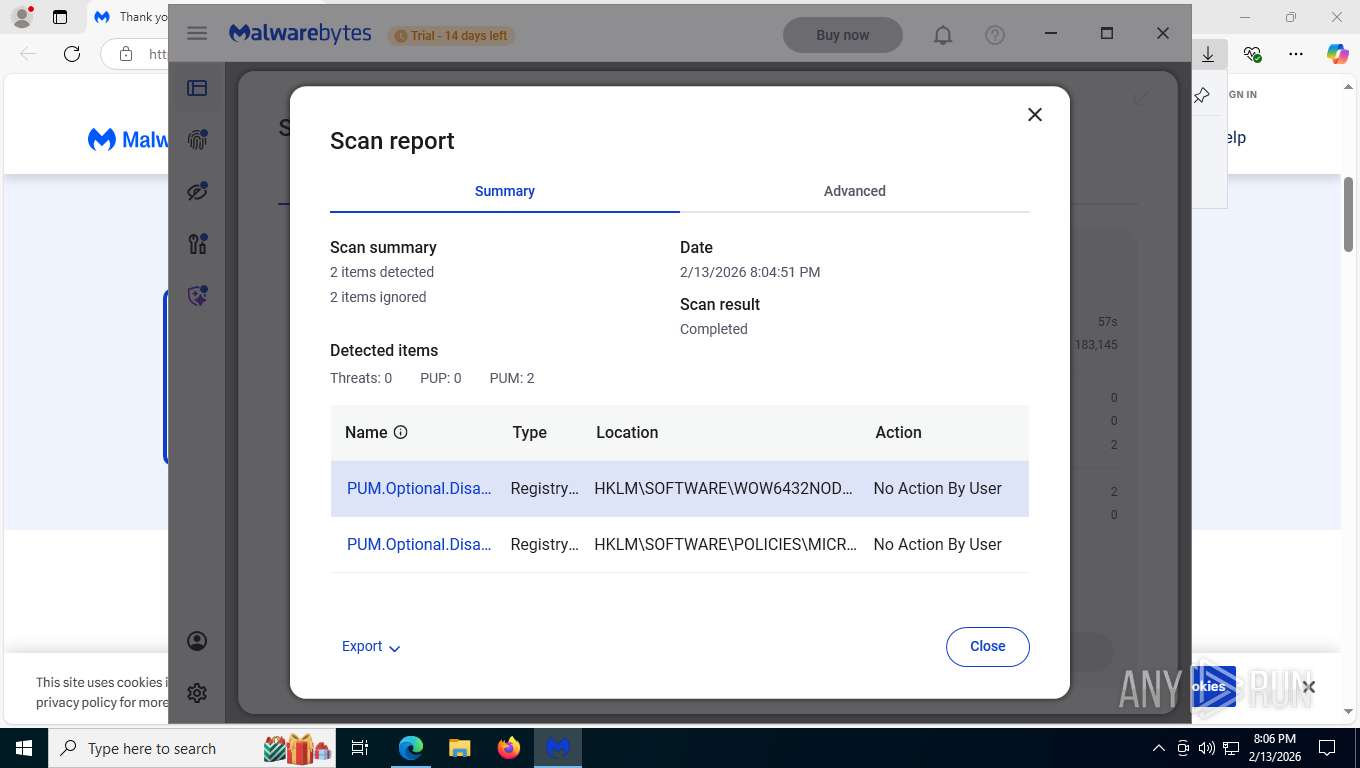Close the Scan report dialog with X
The width and height of the screenshot is (1360, 768).
click(1035, 115)
